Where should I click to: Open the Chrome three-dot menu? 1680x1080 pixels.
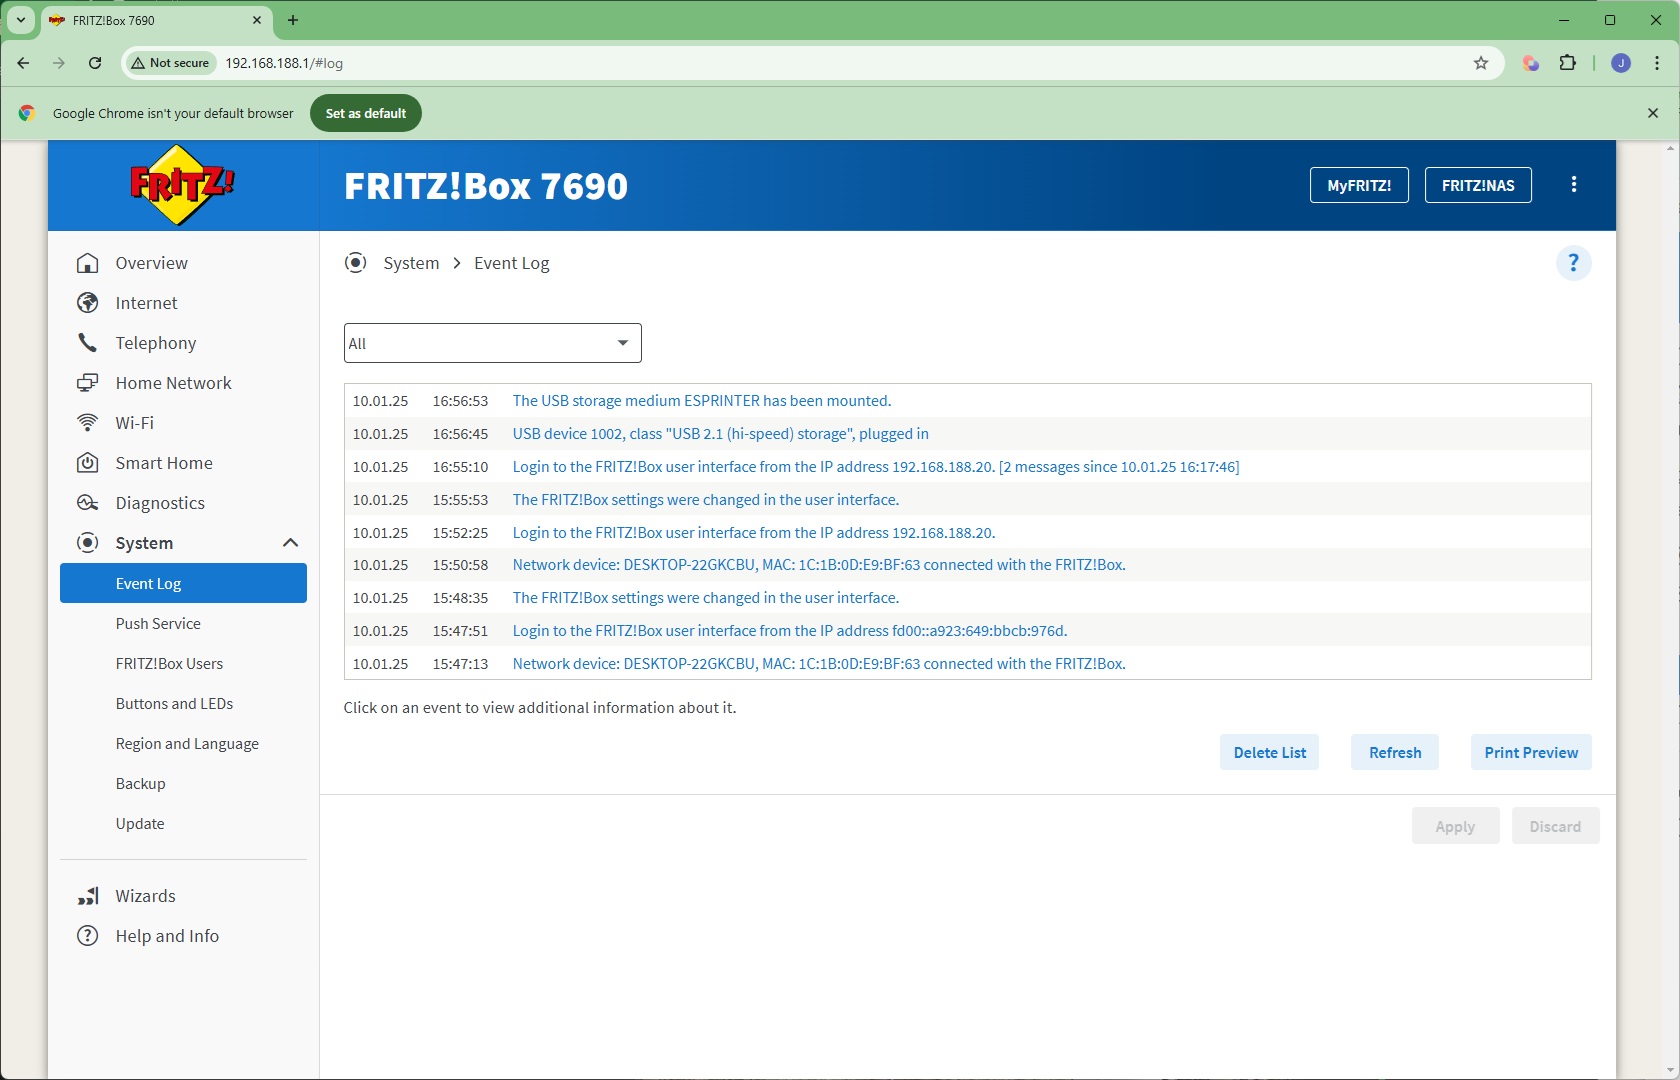[x=1657, y=63]
